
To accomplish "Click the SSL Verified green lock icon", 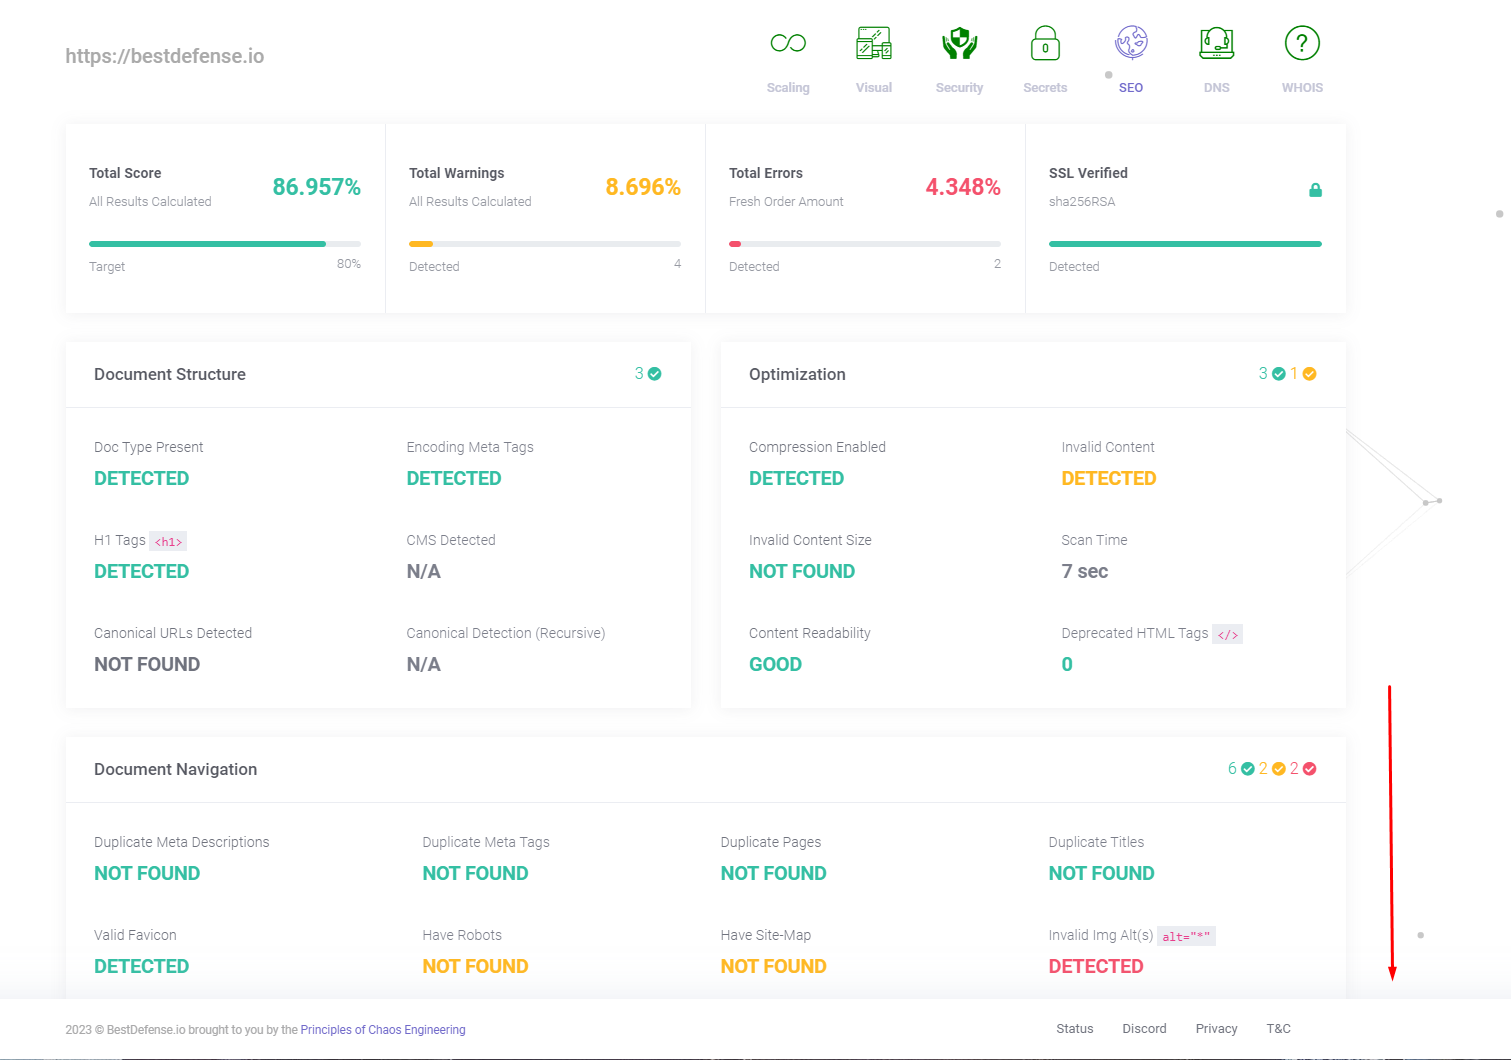I will pyautogui.click(x=1315, y=190).
